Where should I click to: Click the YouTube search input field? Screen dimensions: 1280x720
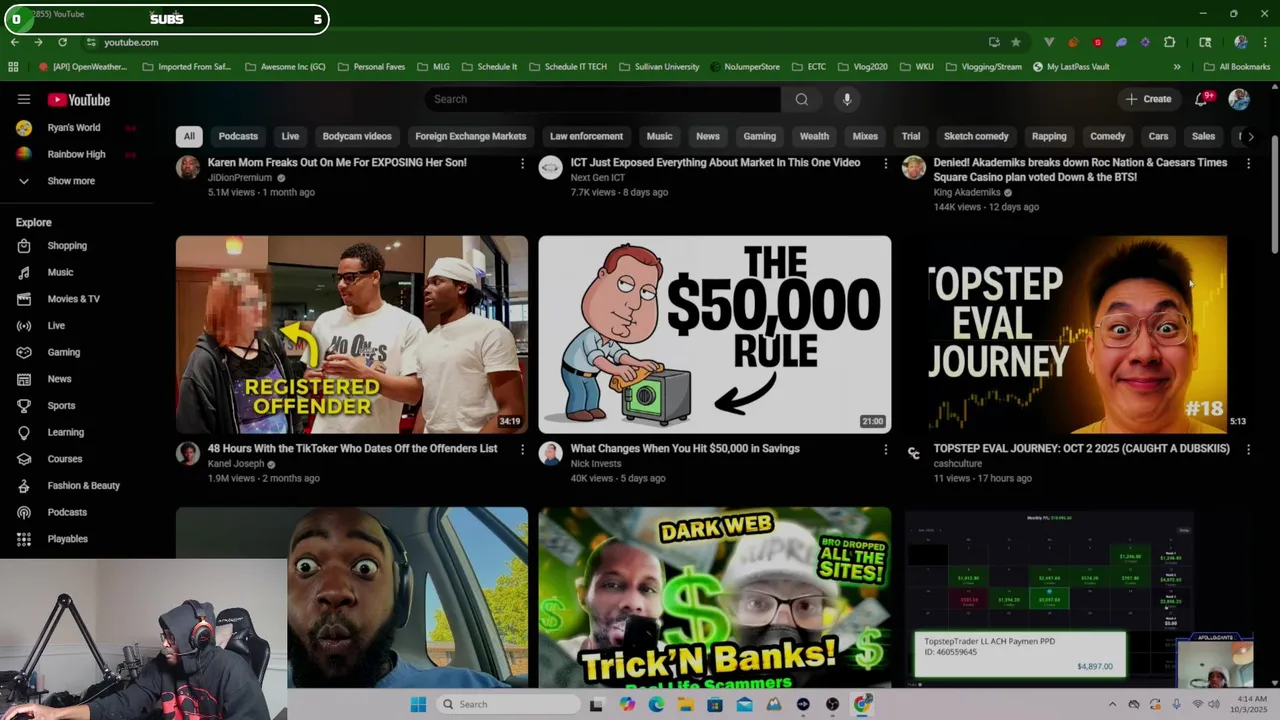click(602, 99)
